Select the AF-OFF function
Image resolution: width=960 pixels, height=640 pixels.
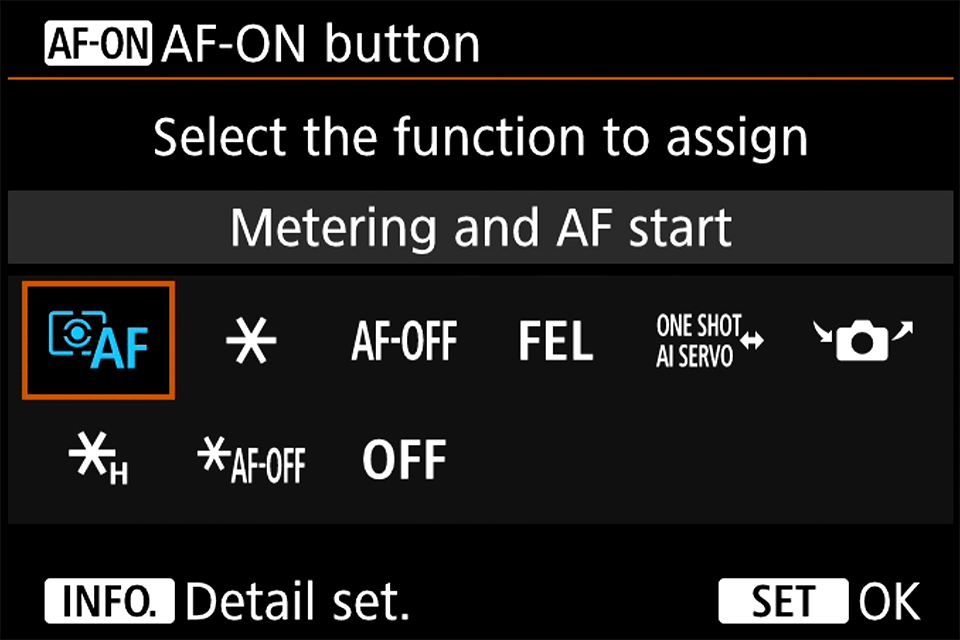[404, 341]
